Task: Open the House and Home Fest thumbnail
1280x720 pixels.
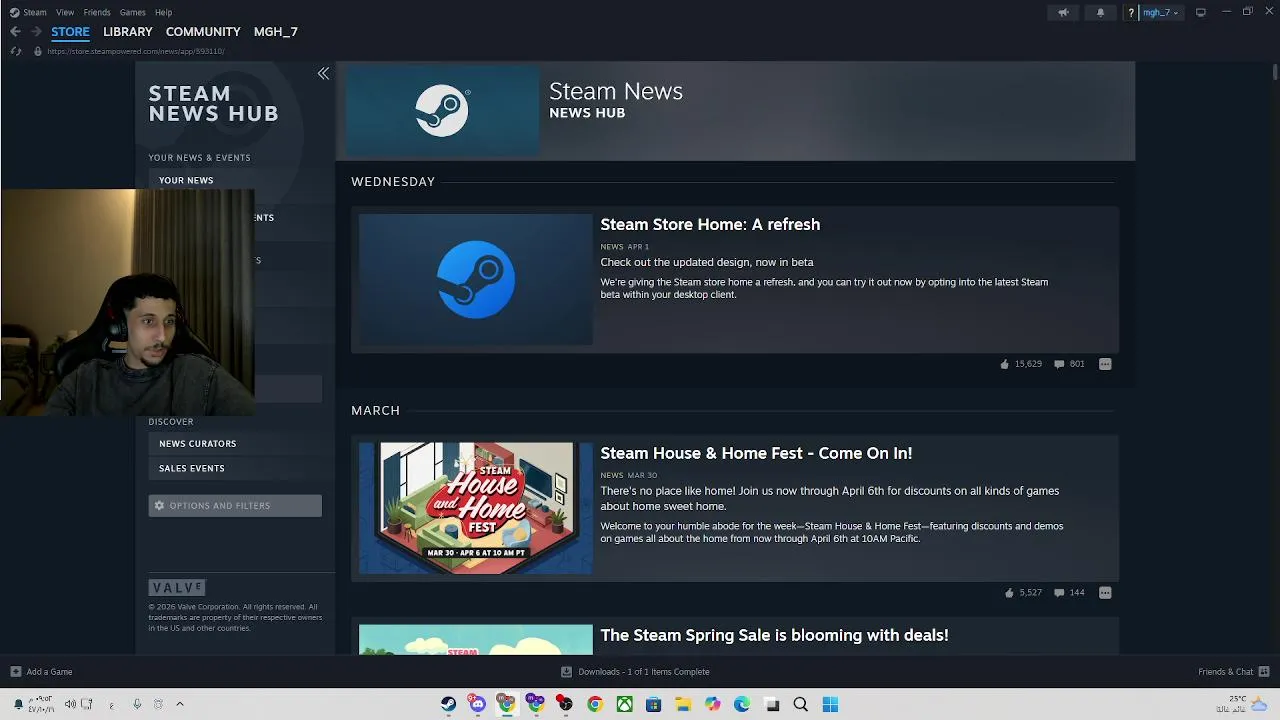Action: click(475, 508)
